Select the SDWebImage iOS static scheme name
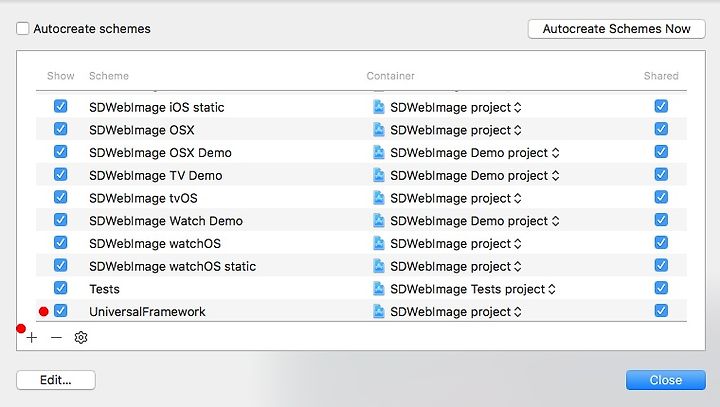The width and height of the screenshot is (720, 407). (157, 107)
